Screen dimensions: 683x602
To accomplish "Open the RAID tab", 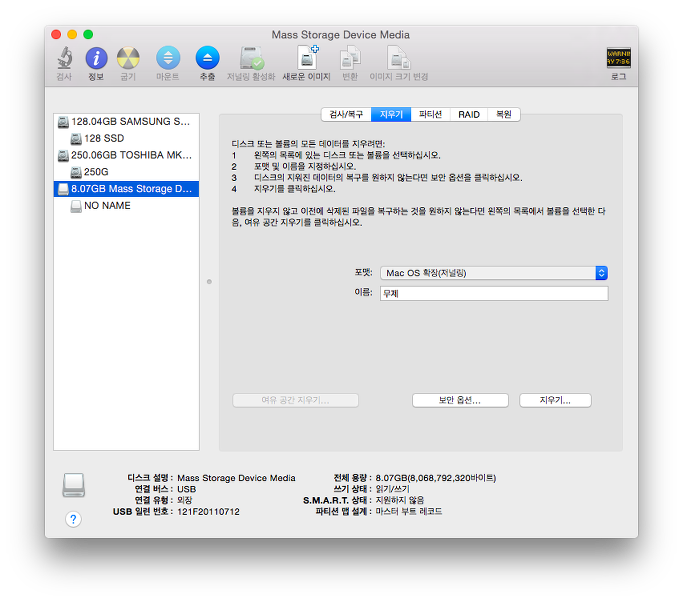I will point(469,115).
